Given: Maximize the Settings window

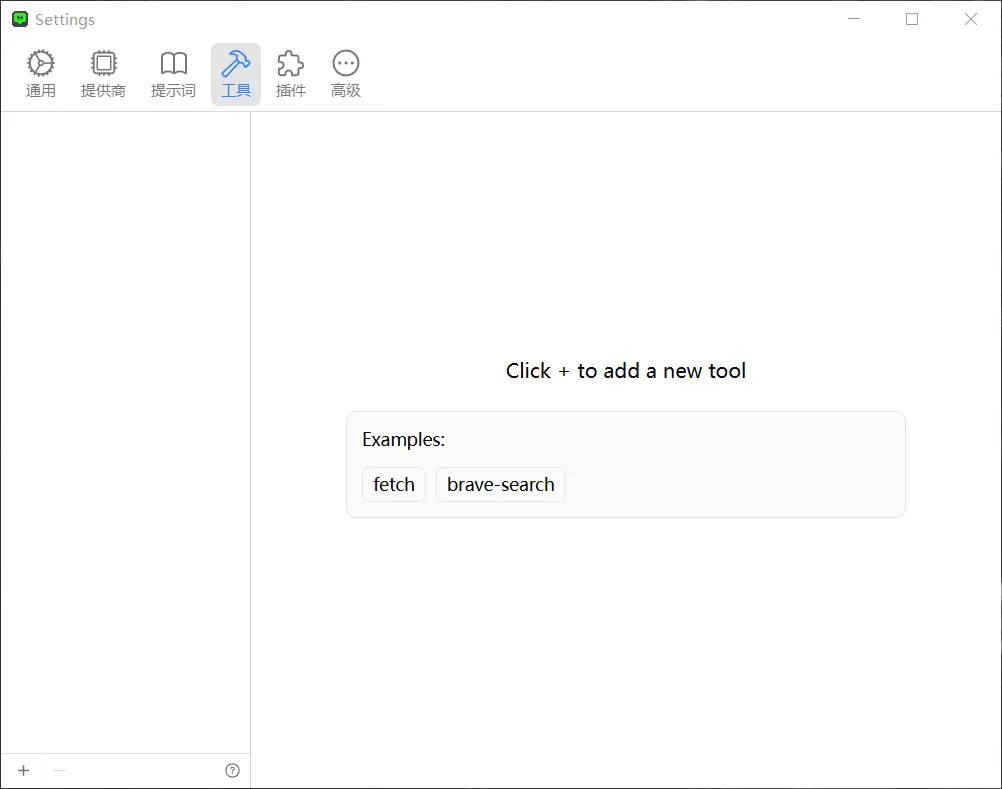Looking at the screenshot, I should pyautogui.click(x=912, y=19).
